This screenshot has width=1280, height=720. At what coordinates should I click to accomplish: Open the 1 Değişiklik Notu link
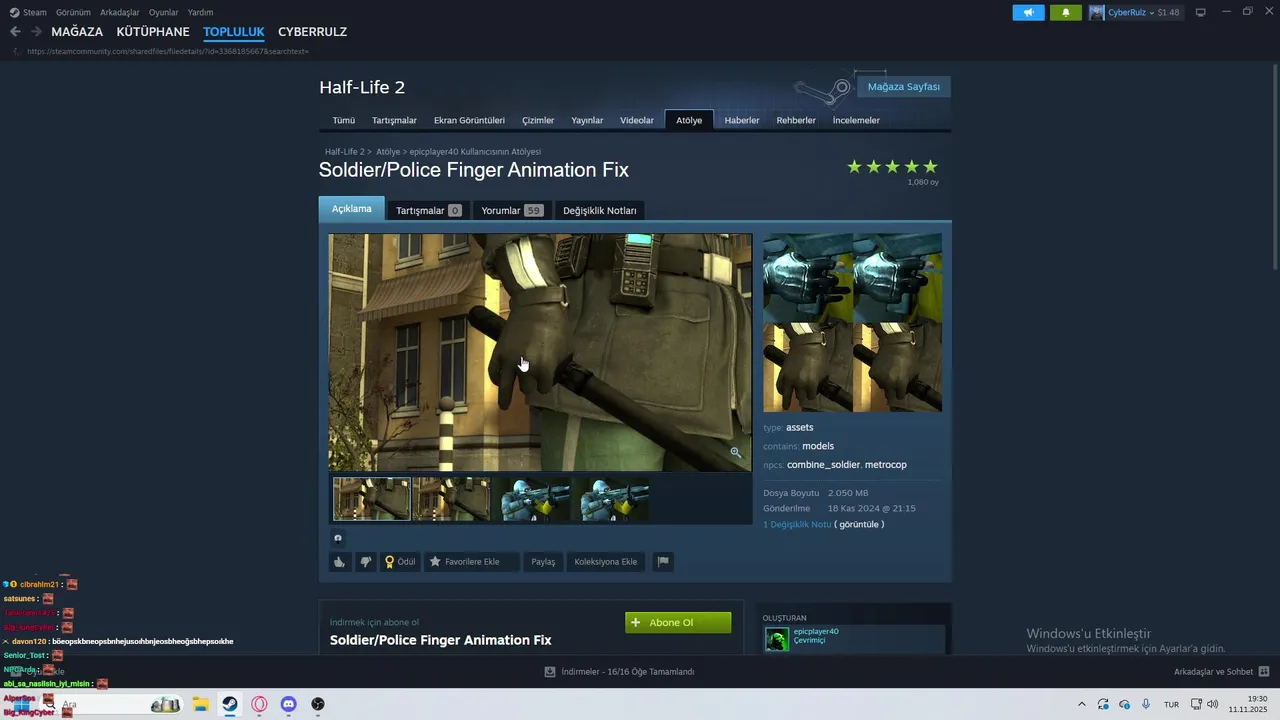coord(797,524)
